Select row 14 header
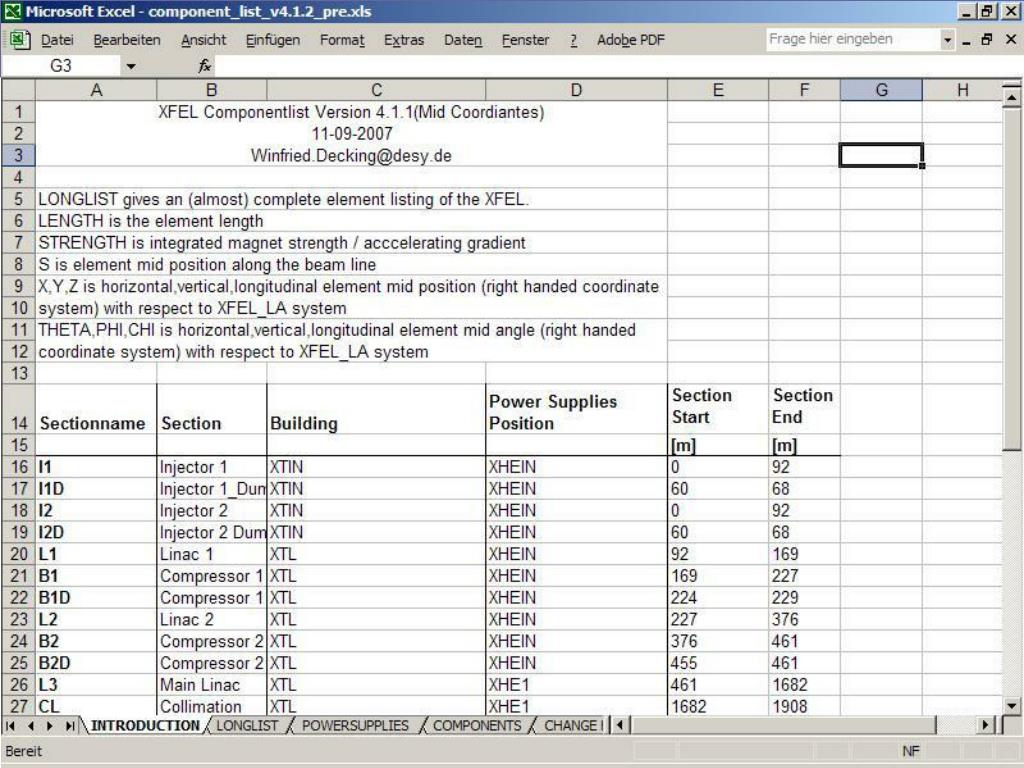1024x768 pixels. pos(18,409)
